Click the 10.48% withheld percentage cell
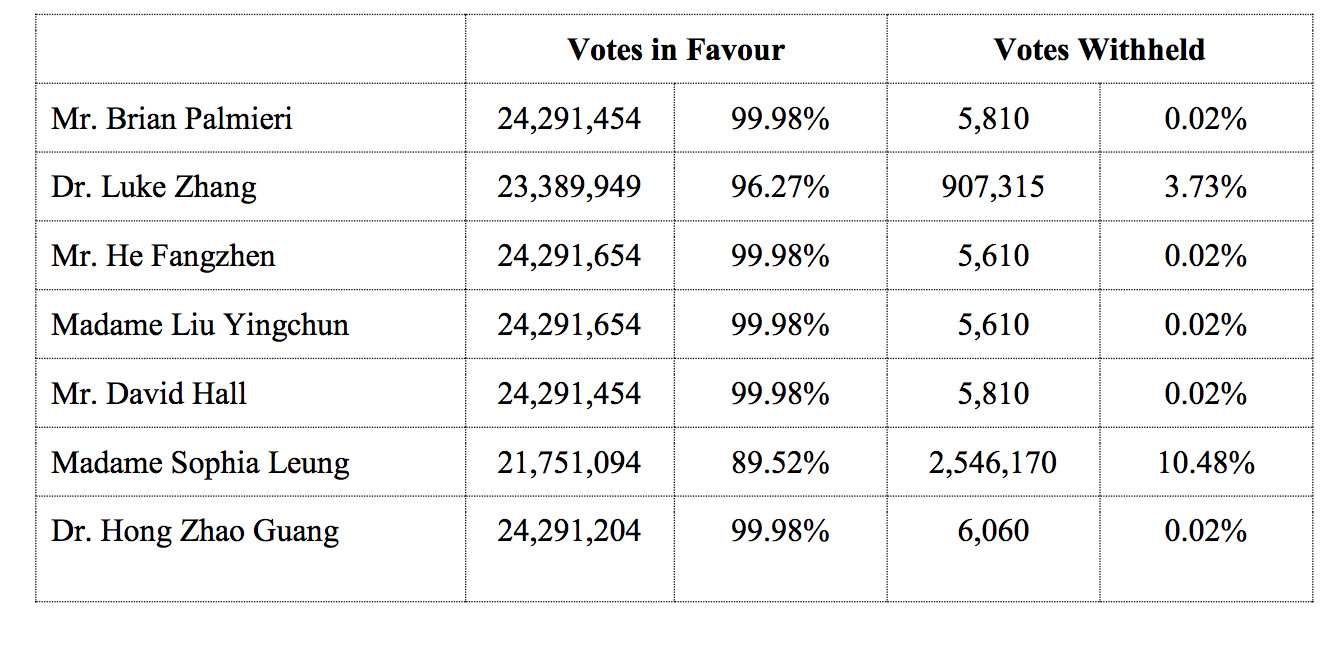The height and width of the screenshot is (646, 1338). [x=1206, y=462]
